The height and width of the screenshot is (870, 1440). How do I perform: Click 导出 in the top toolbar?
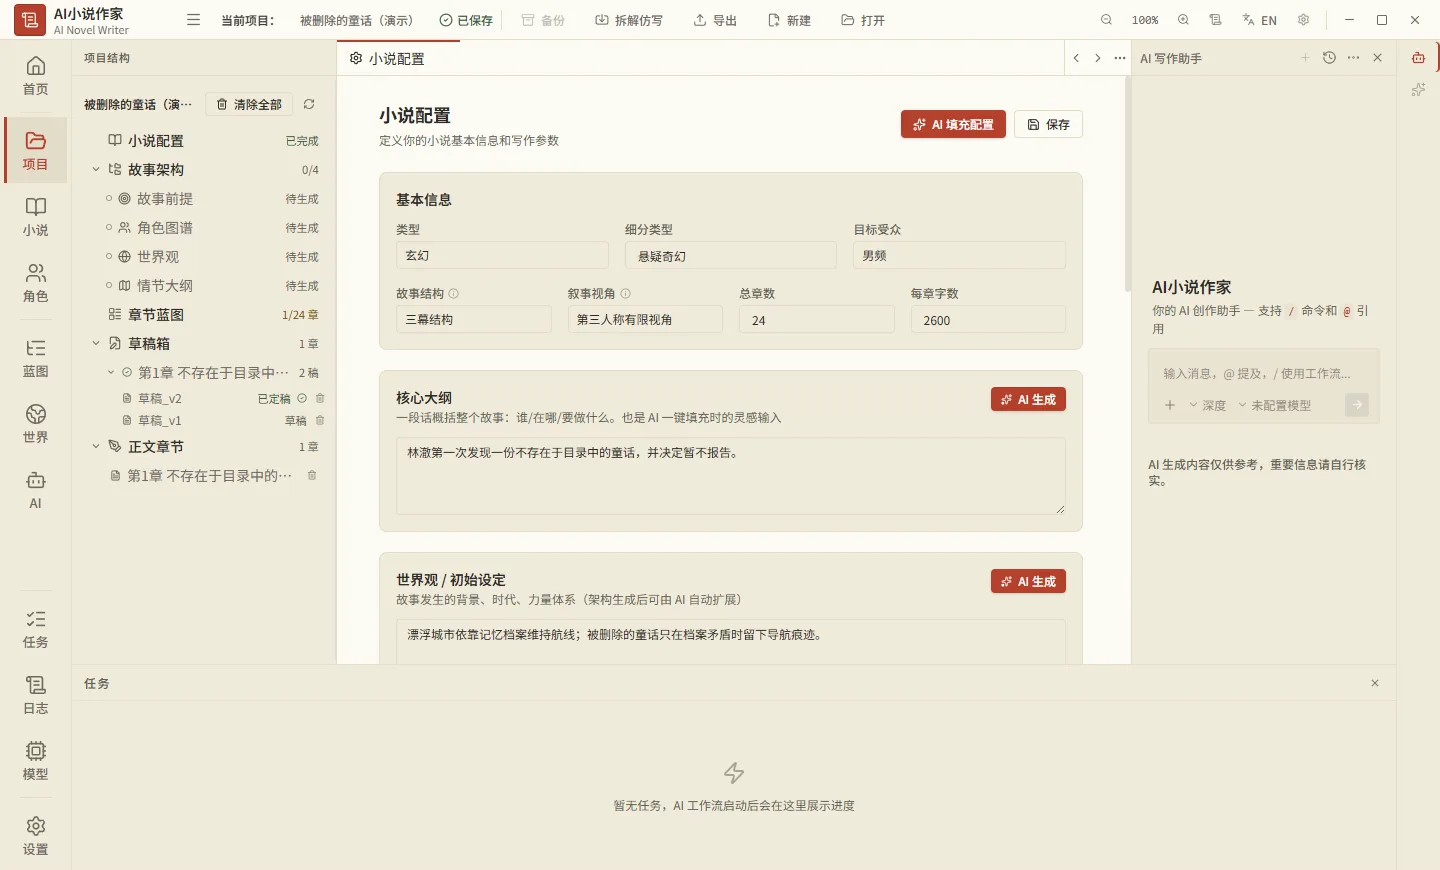(x=715, y=20)
